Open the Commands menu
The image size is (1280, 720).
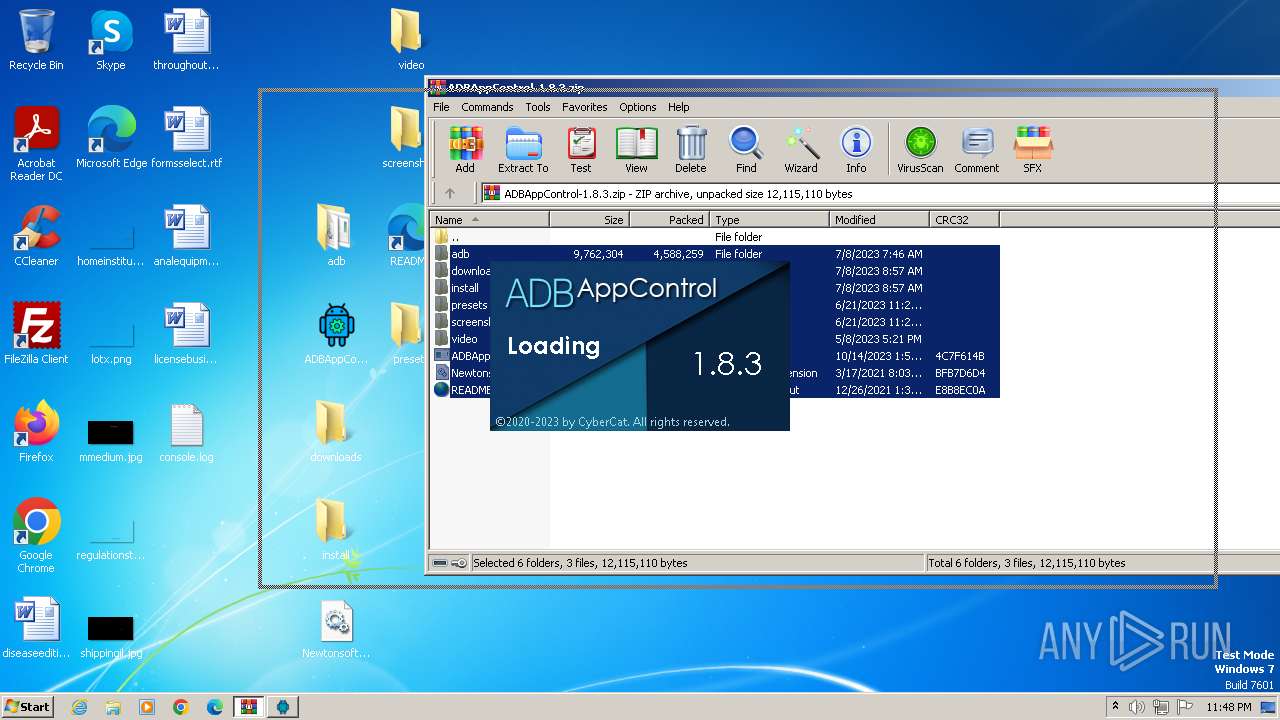[x=487, y=107]
